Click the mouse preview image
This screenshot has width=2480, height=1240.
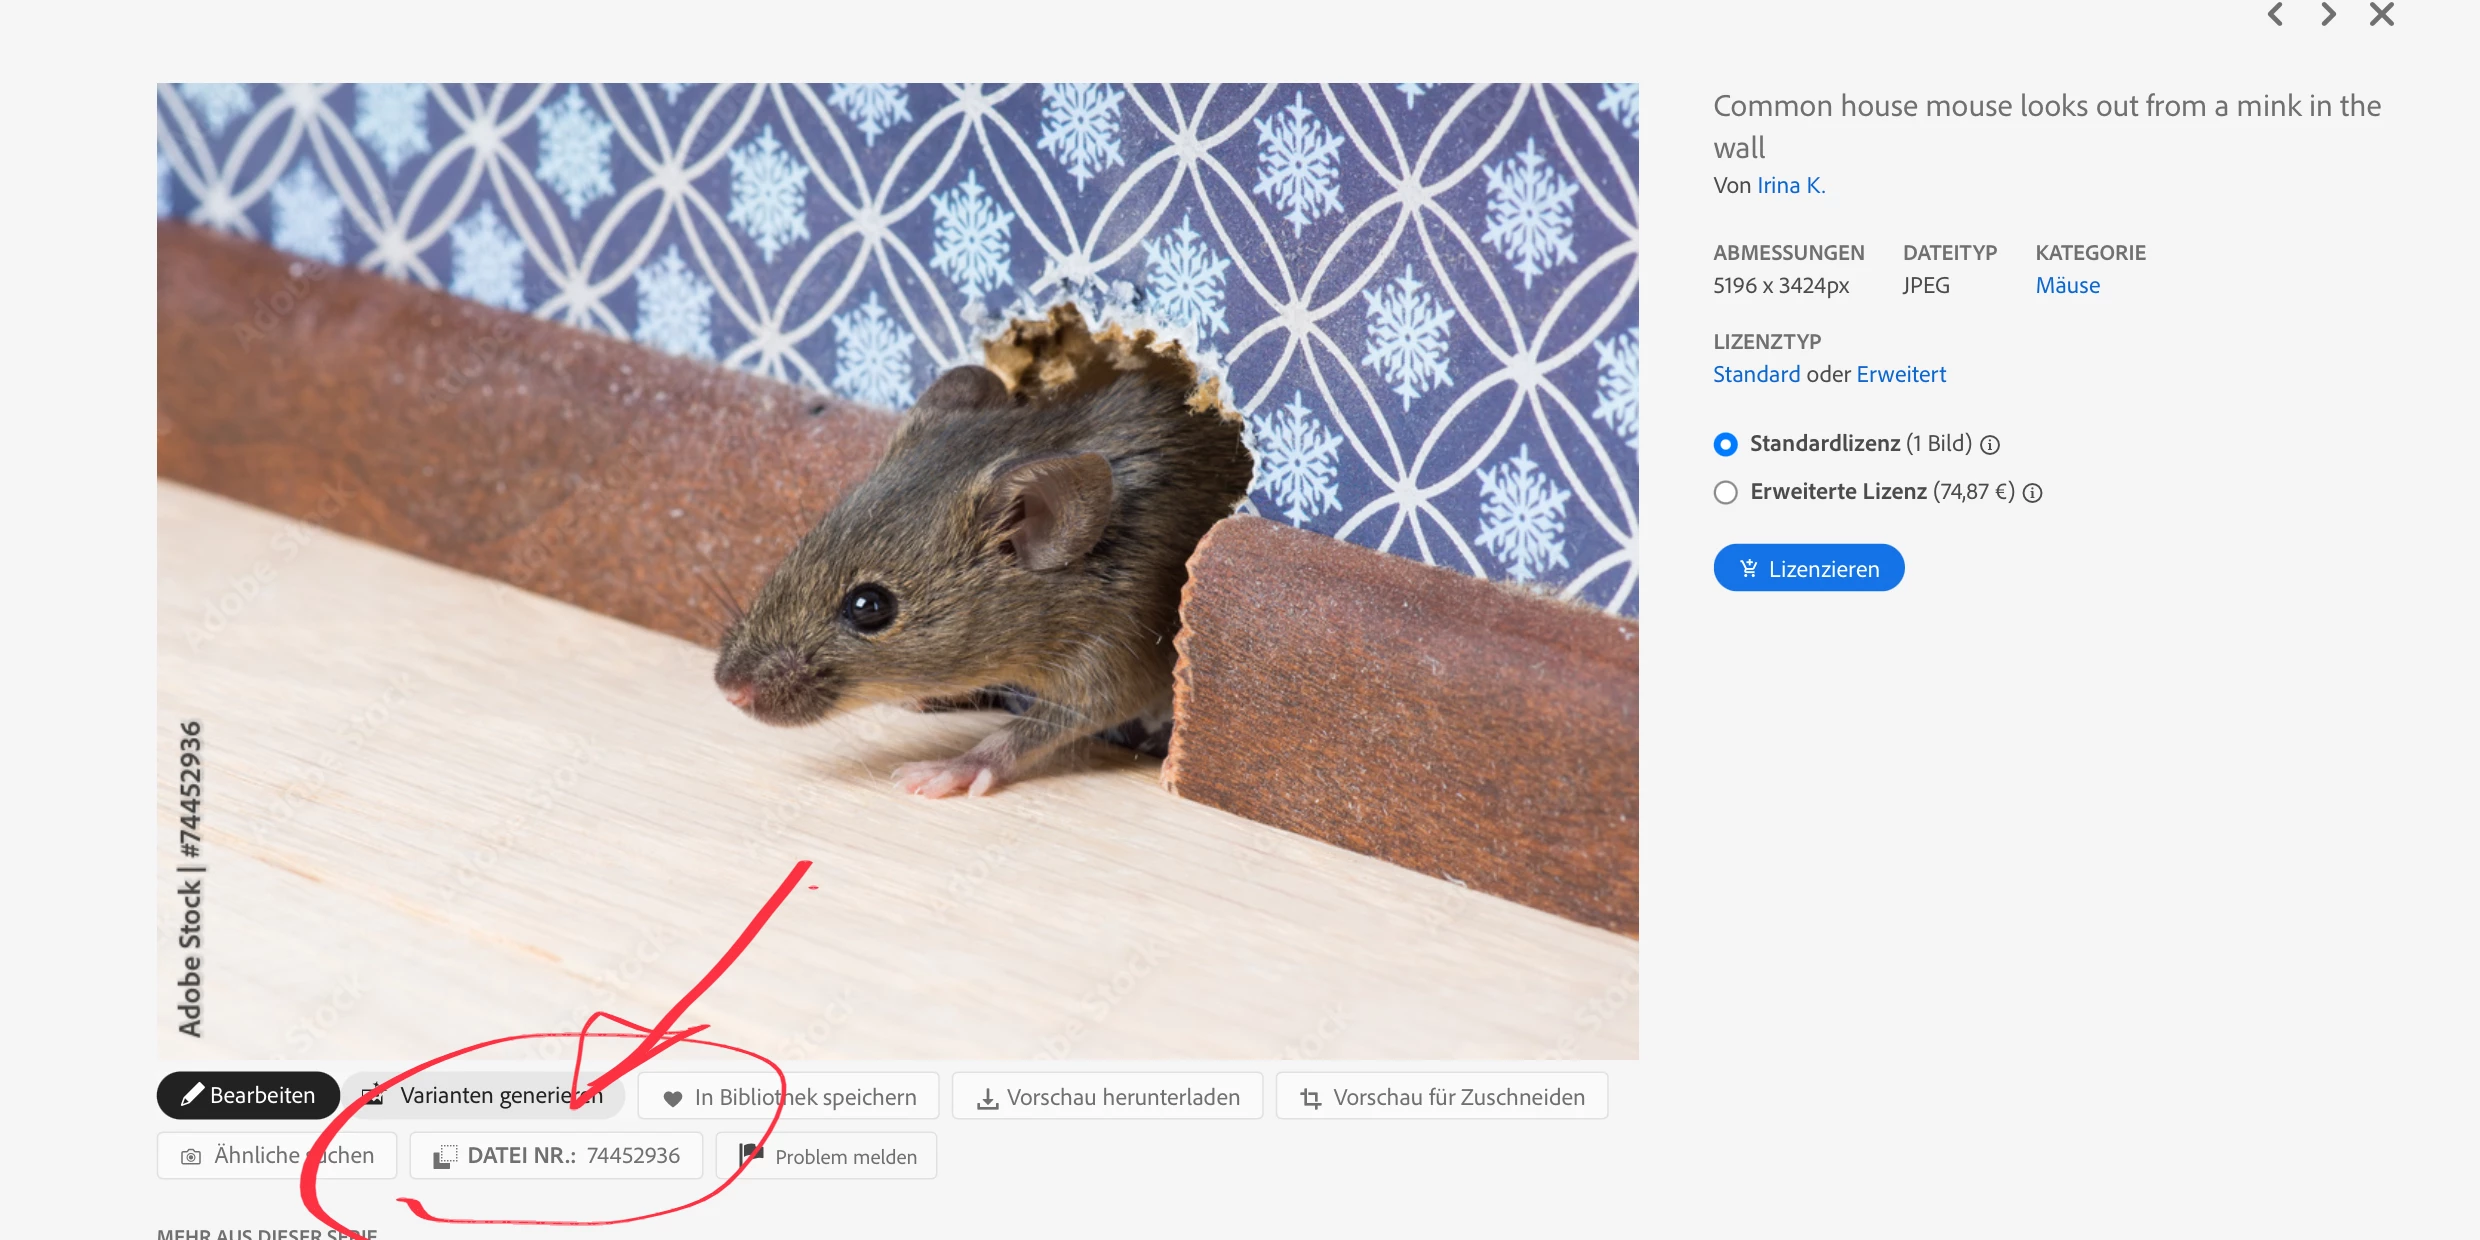tap(897, 571)
